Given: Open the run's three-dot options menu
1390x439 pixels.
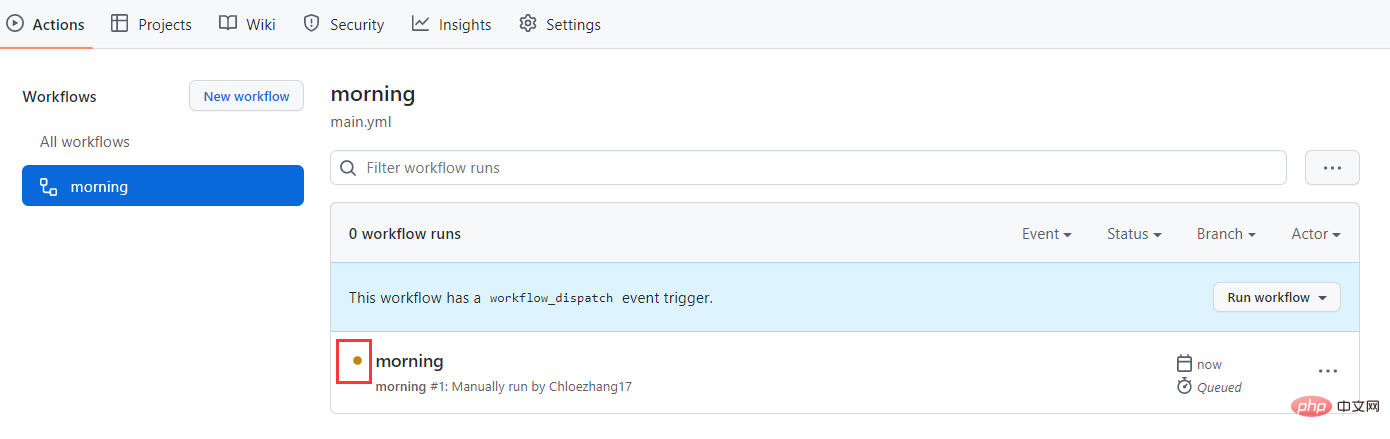Looking at the screenshot, I should pos(1327,371).
